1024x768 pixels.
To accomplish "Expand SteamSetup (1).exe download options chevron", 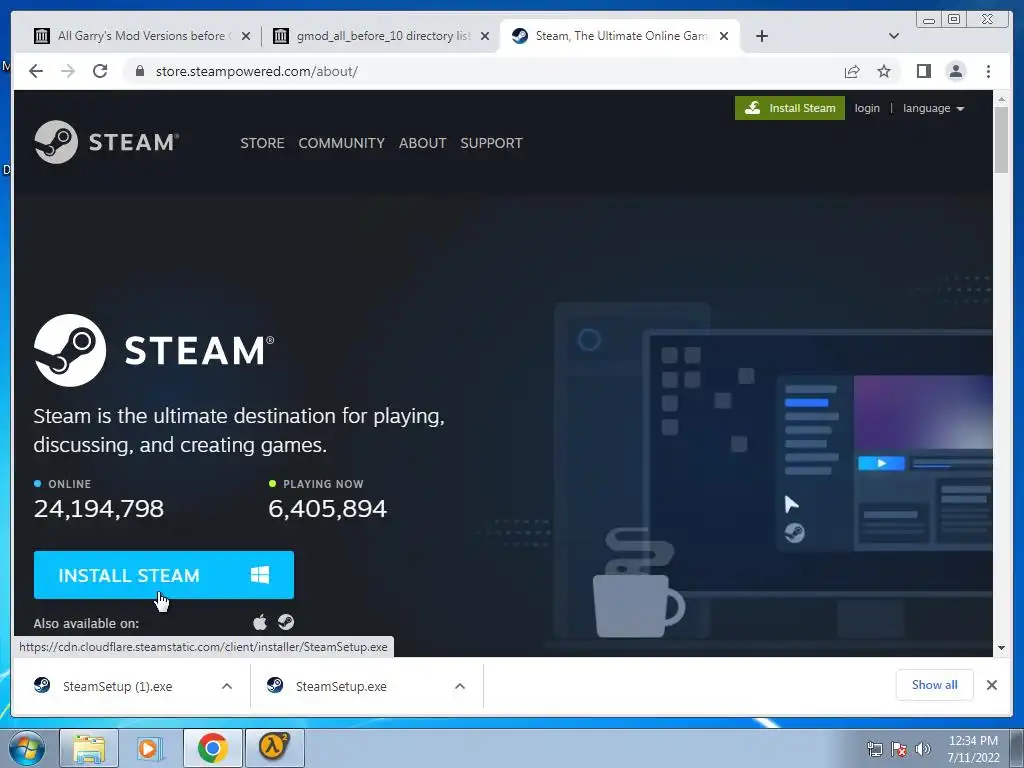I will pos(227,686).
